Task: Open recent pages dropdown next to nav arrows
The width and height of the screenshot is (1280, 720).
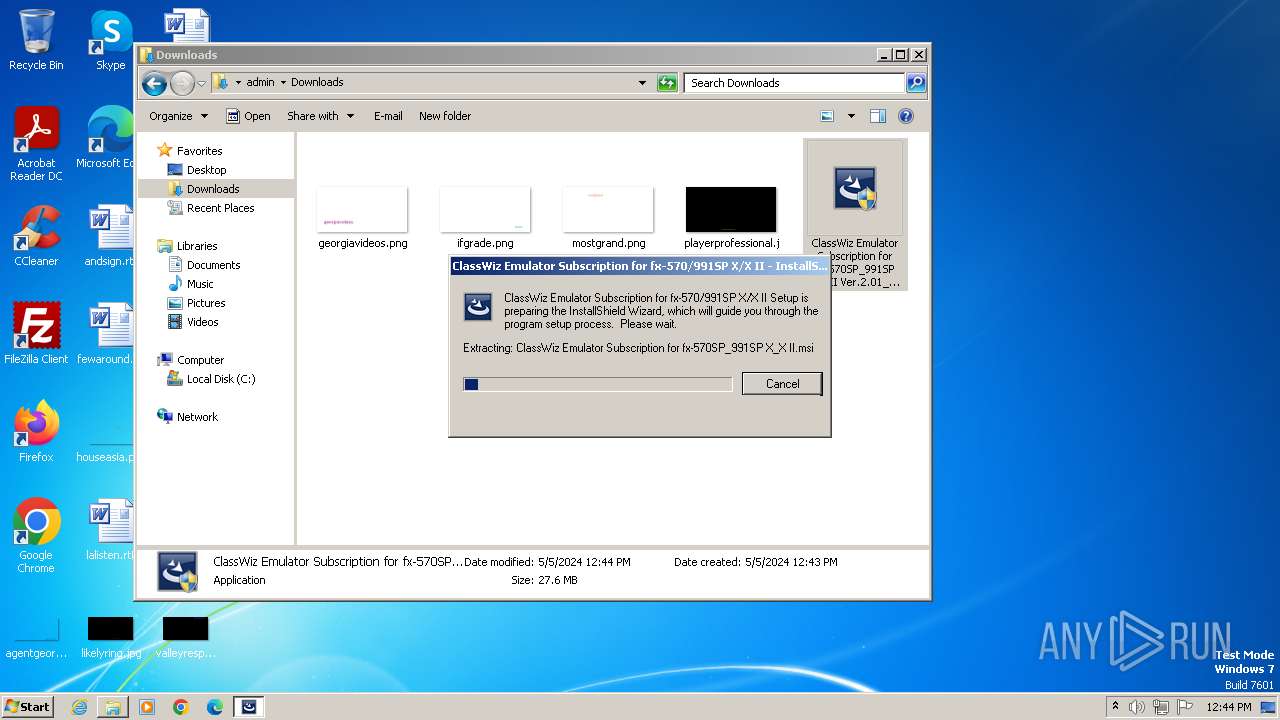Action: coord(201,83)
